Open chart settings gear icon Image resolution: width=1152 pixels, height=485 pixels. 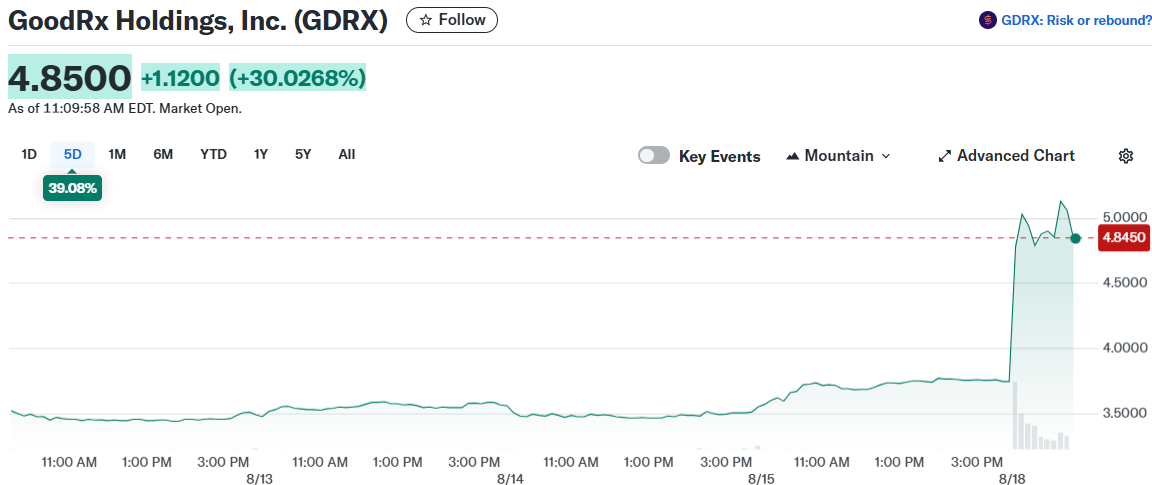tap(1126, 156)
